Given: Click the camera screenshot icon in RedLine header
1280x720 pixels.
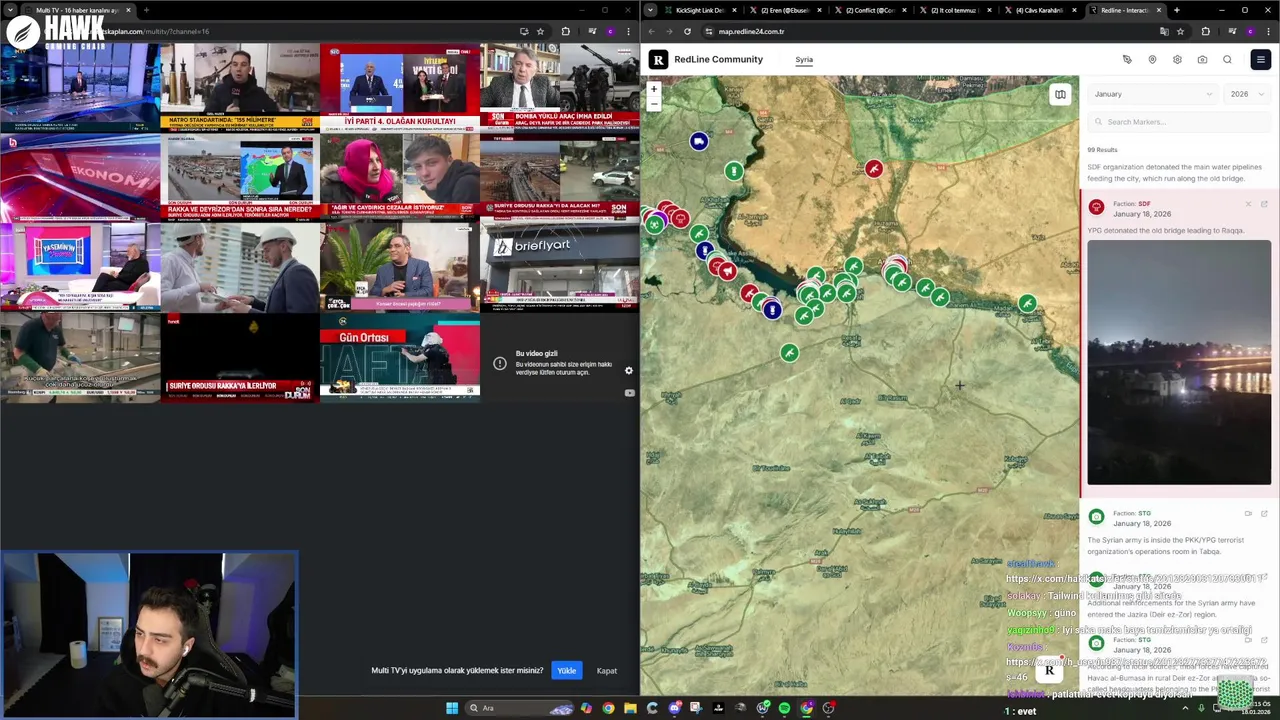Looking at the screenshot, I should (1202, 60).
